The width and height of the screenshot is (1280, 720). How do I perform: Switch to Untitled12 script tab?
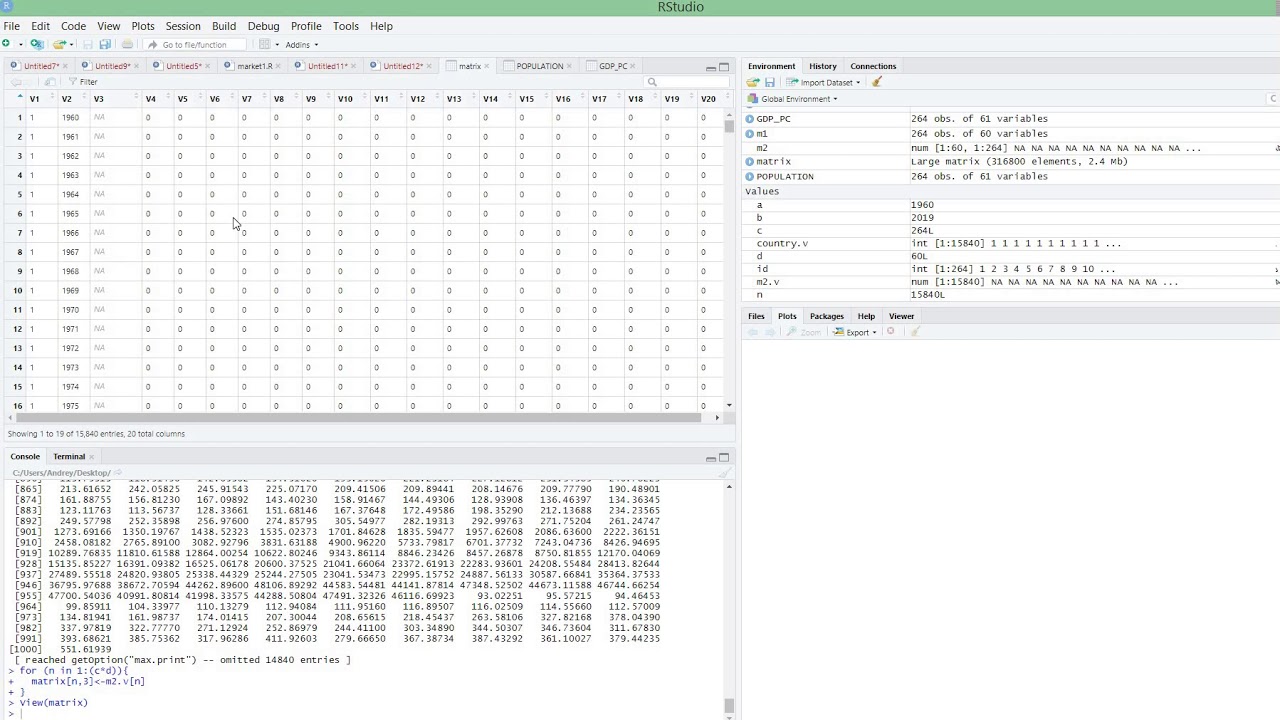[403, 66]
